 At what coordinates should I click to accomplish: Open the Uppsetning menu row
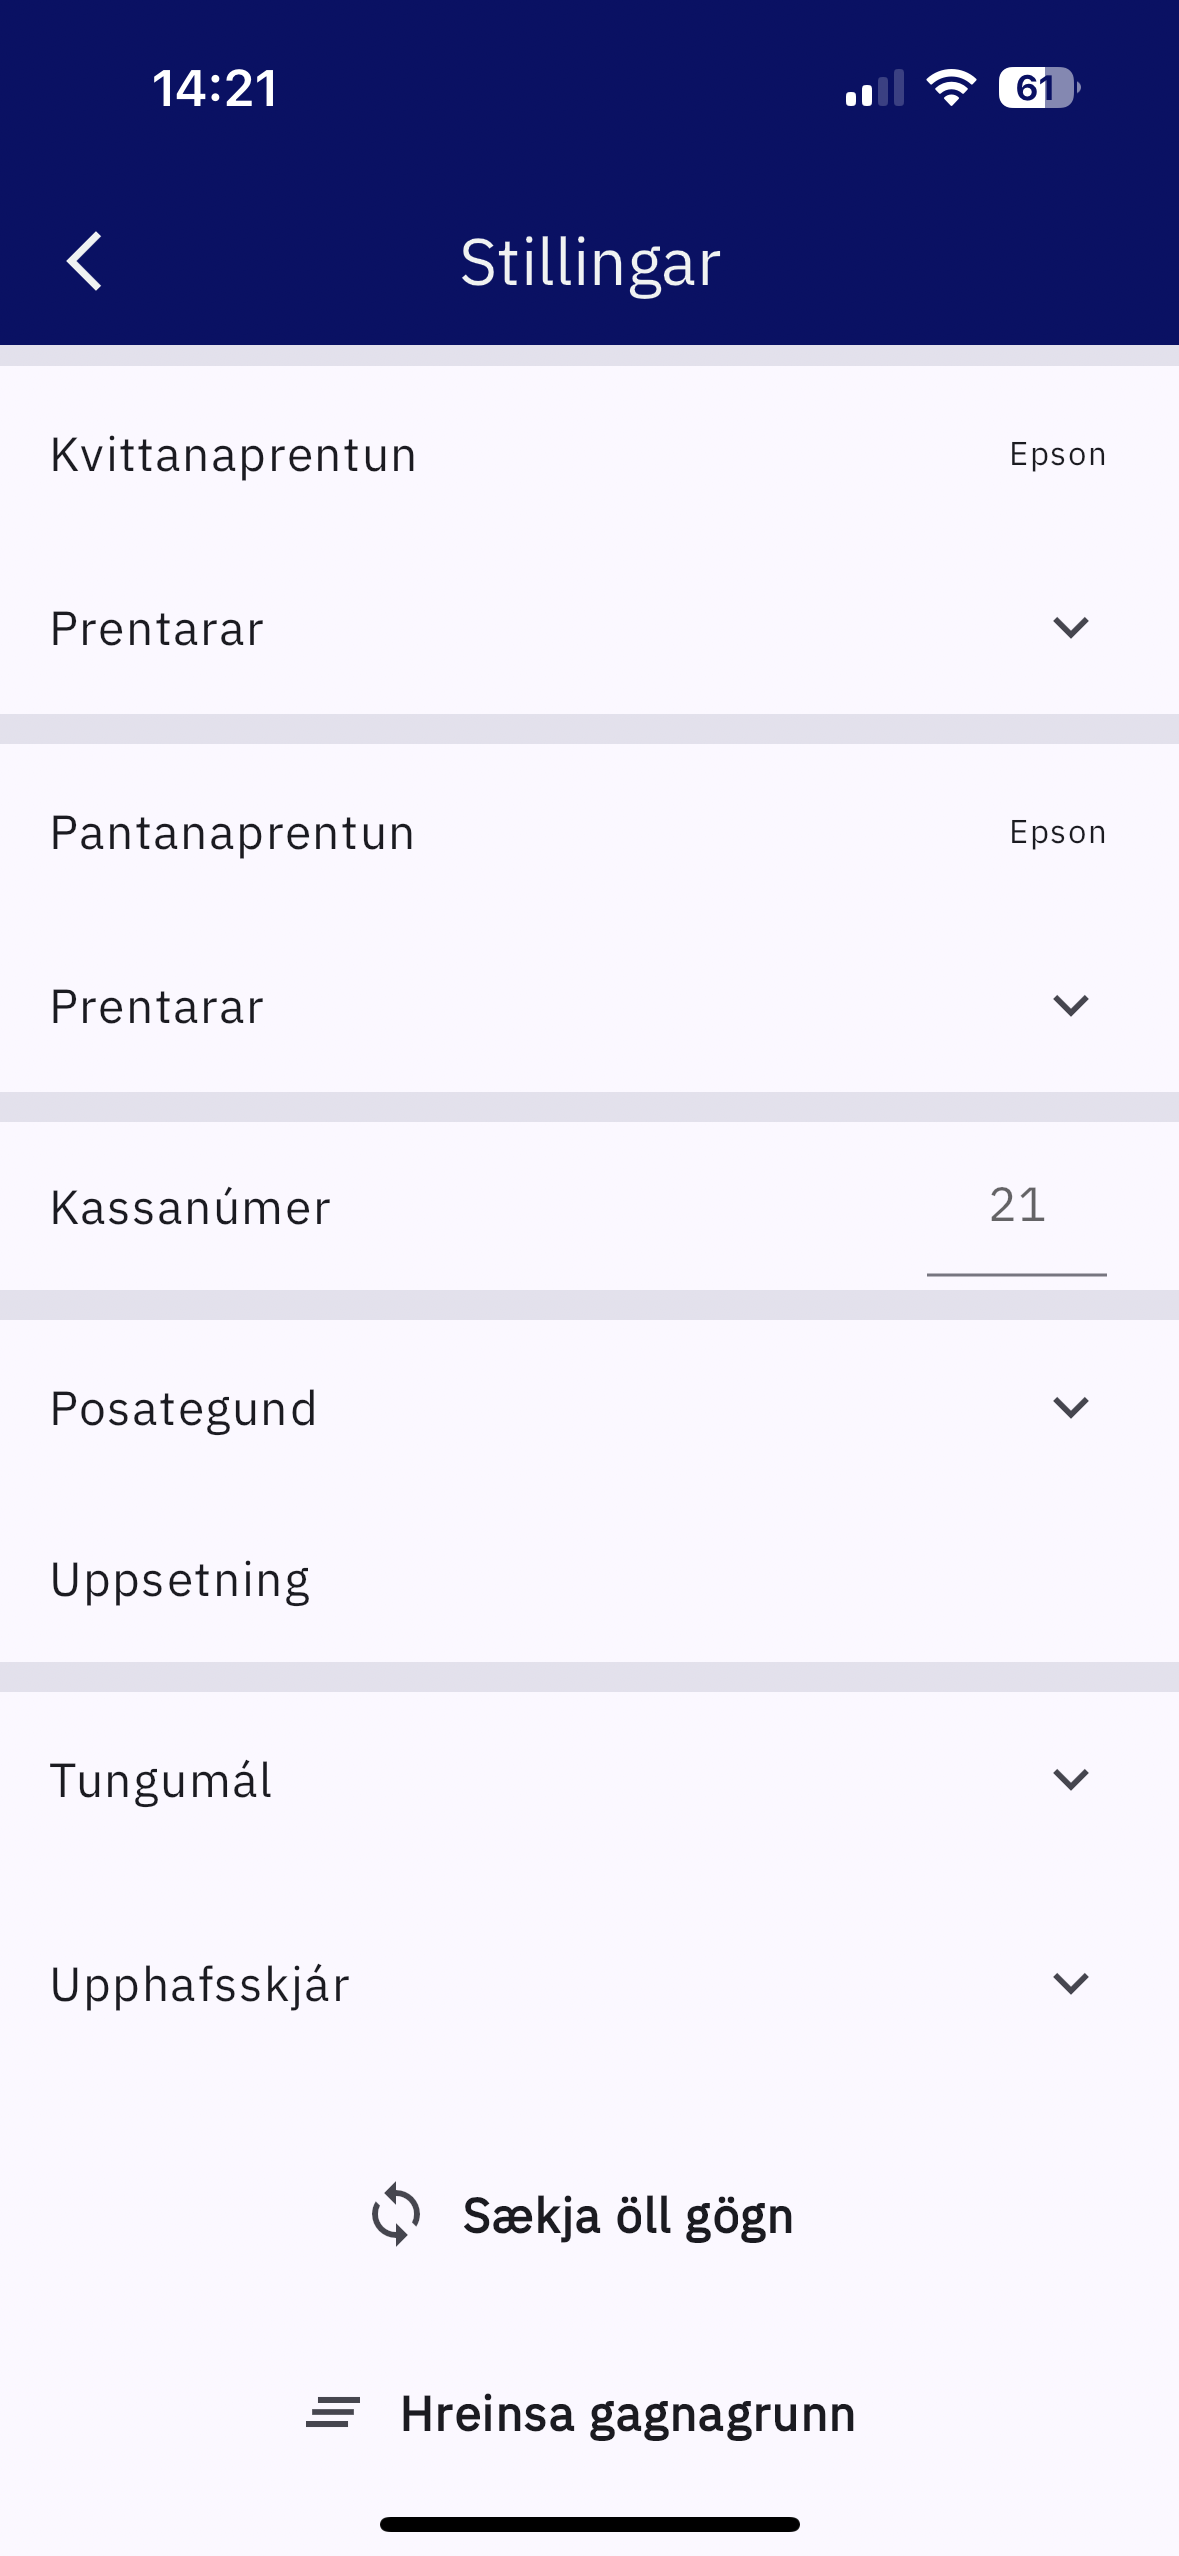[x=180, y=1580]
